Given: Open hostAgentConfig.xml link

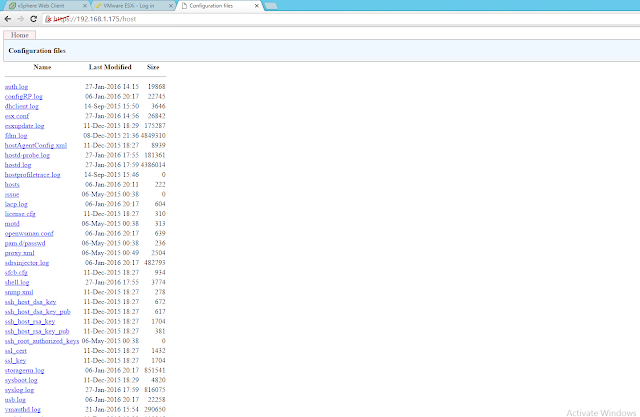Looking at the screenshot, I should coord(36,145).
